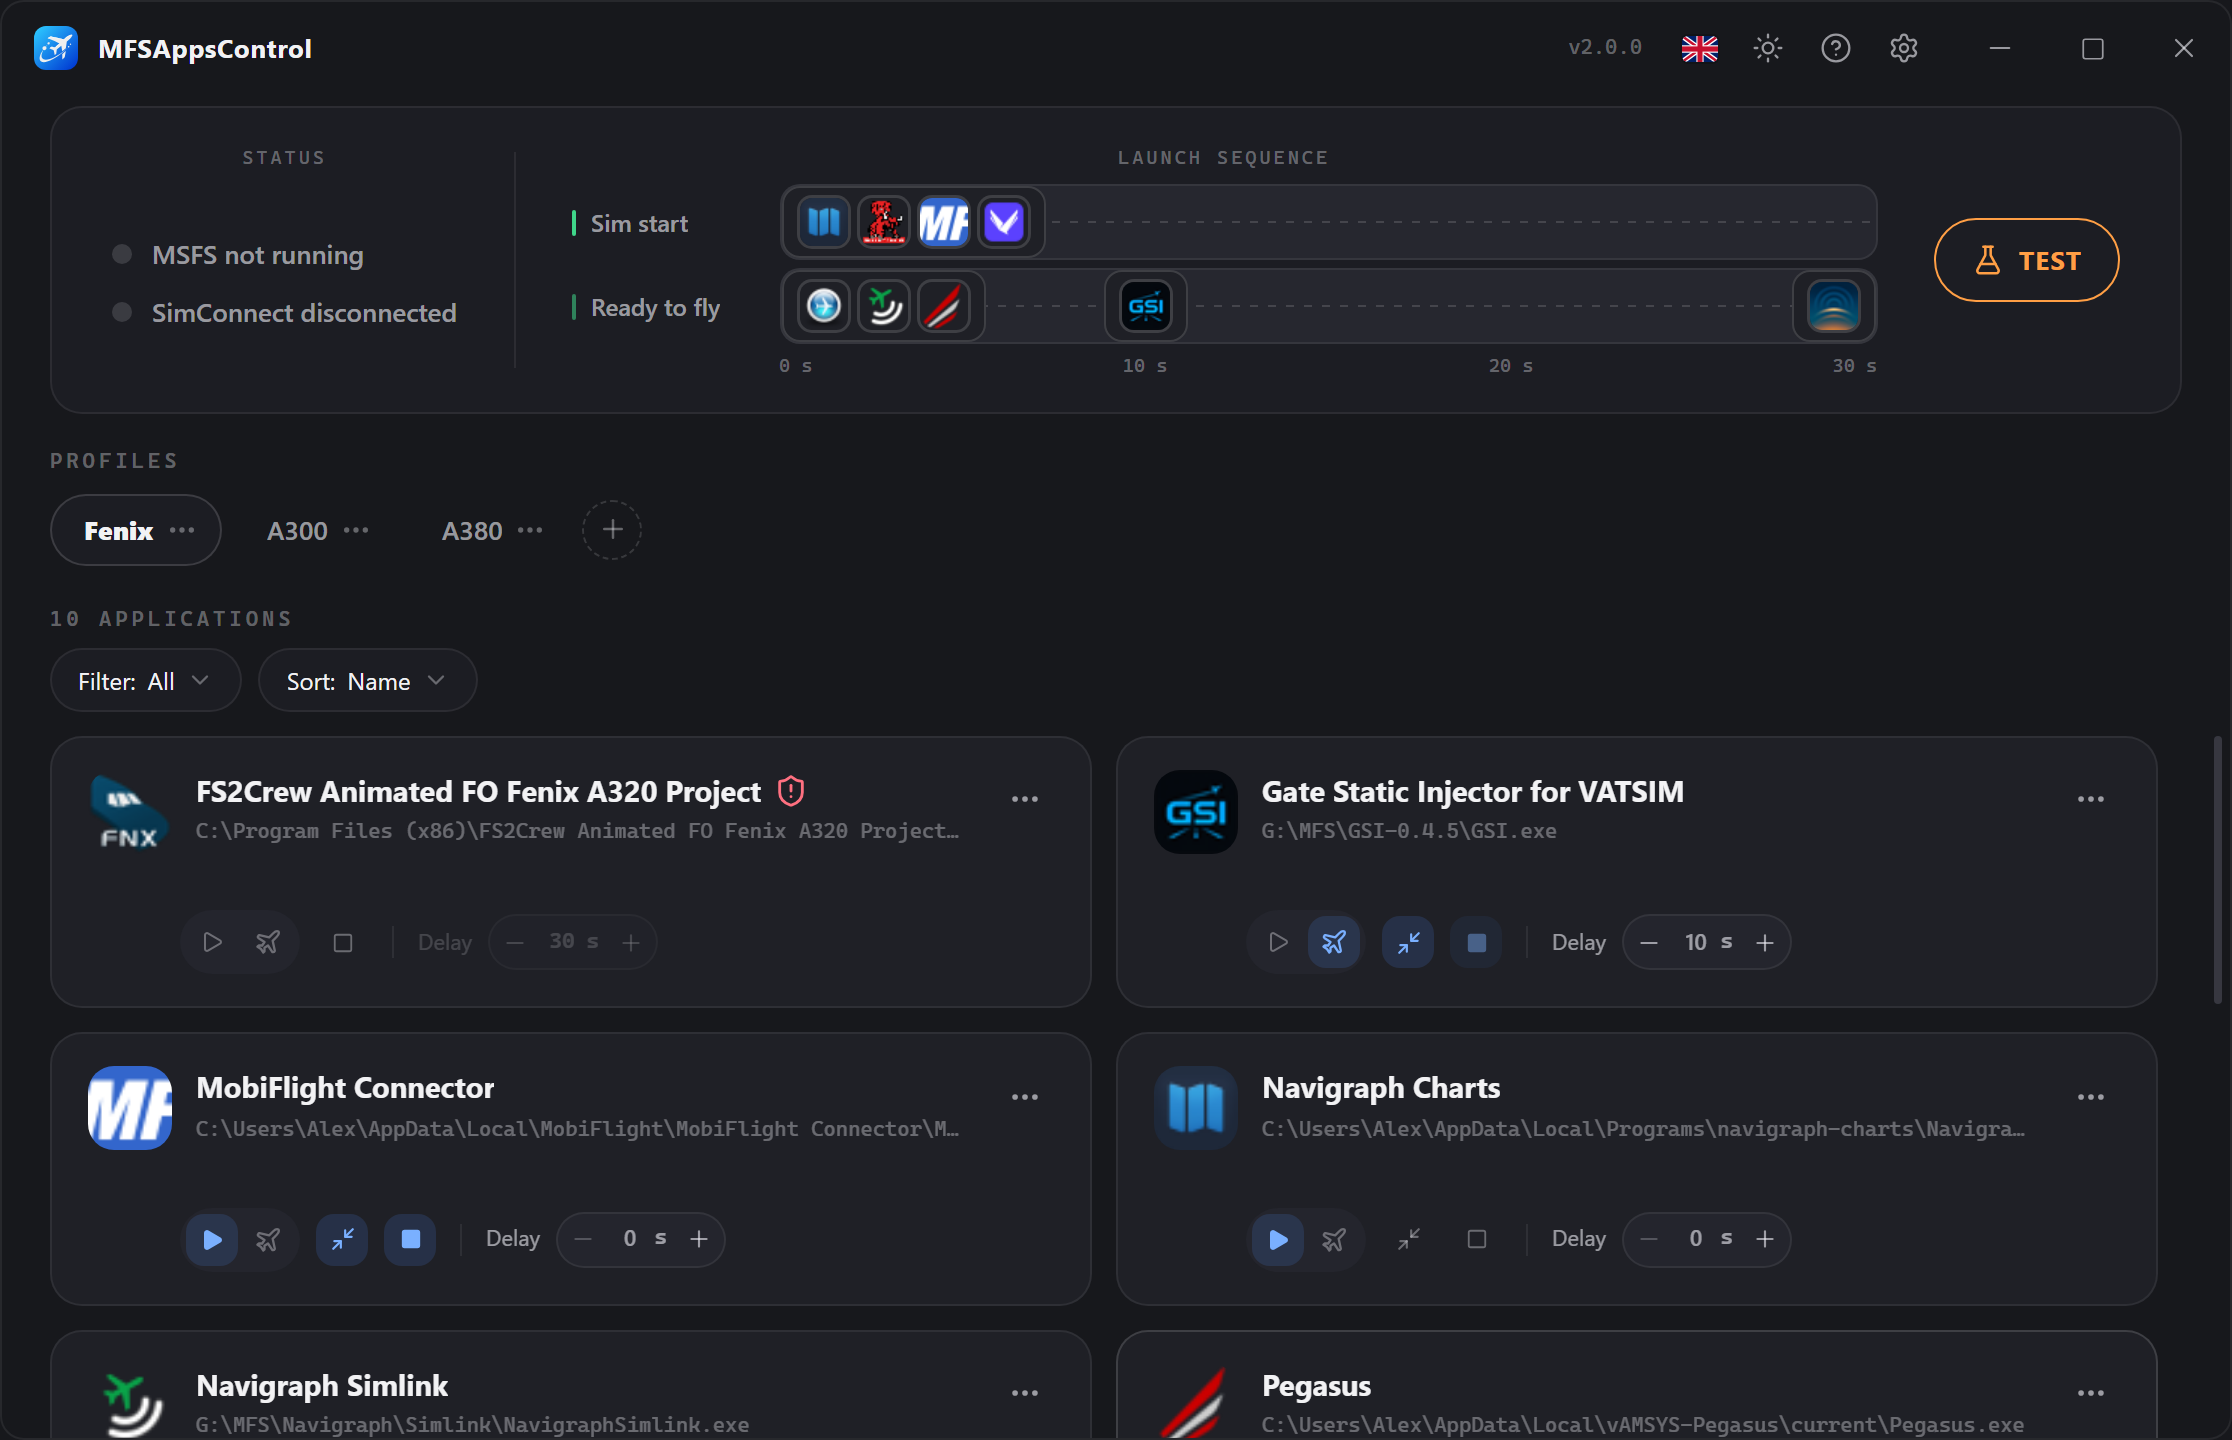The width and height of the screenshot is (2232, 1440).
Task: Open Fenix profile options menu
Action: tap(182, 530)
